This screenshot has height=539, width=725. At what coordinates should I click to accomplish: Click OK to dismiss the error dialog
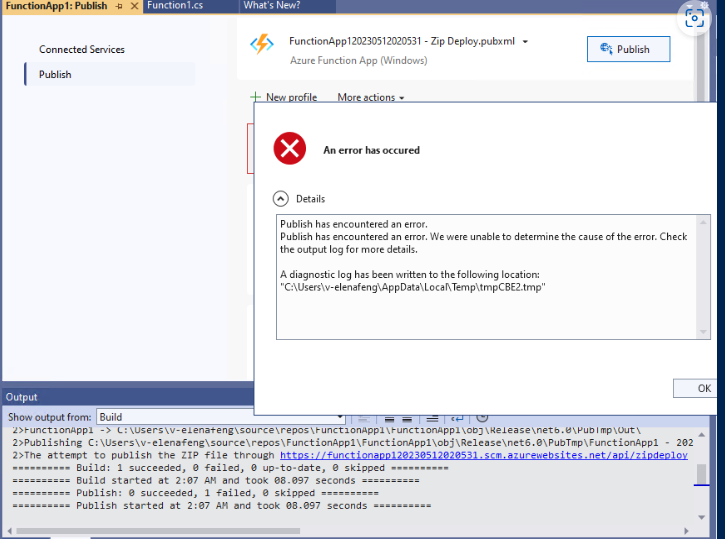point(695,388)
